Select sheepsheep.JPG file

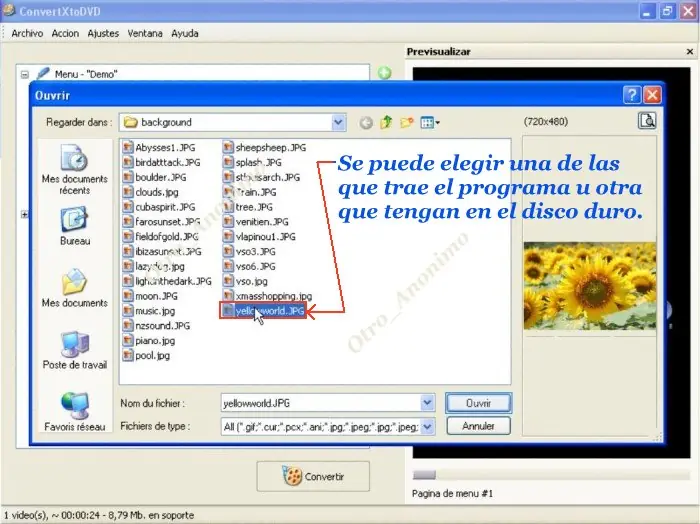point(265,148)
